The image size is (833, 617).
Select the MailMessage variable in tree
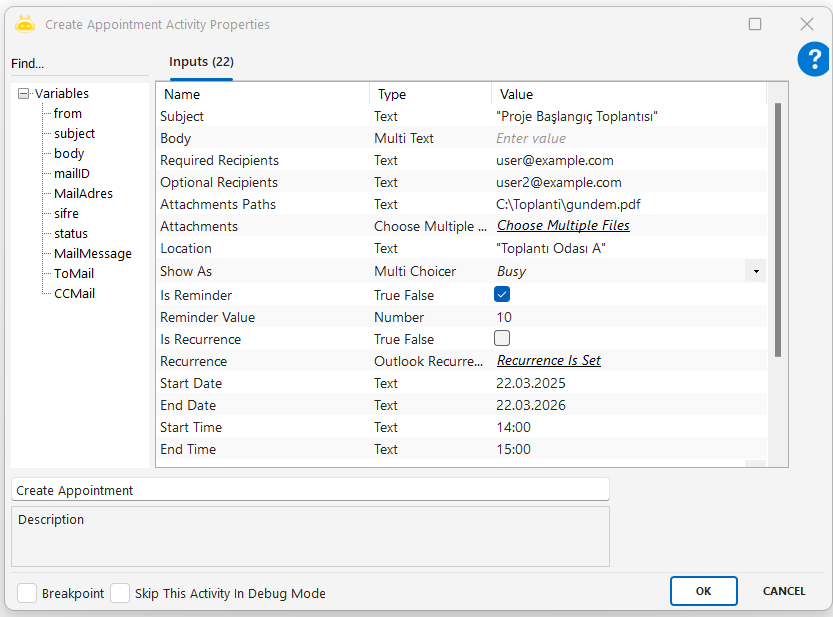[92, 254]
